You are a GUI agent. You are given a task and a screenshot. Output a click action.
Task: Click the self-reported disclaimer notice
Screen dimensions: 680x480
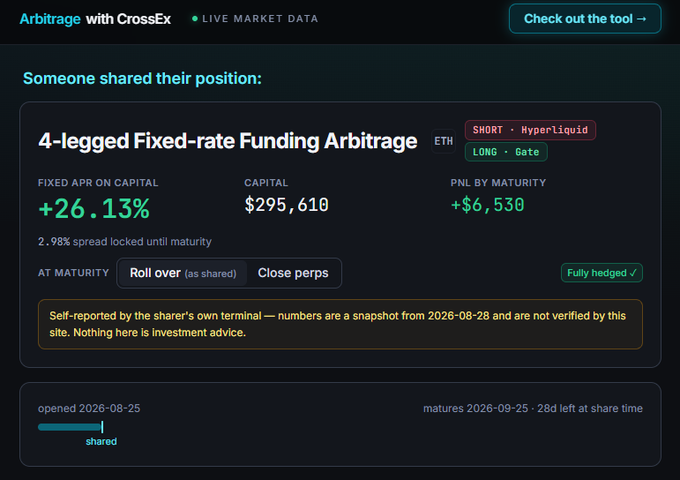tap(340, 324)
